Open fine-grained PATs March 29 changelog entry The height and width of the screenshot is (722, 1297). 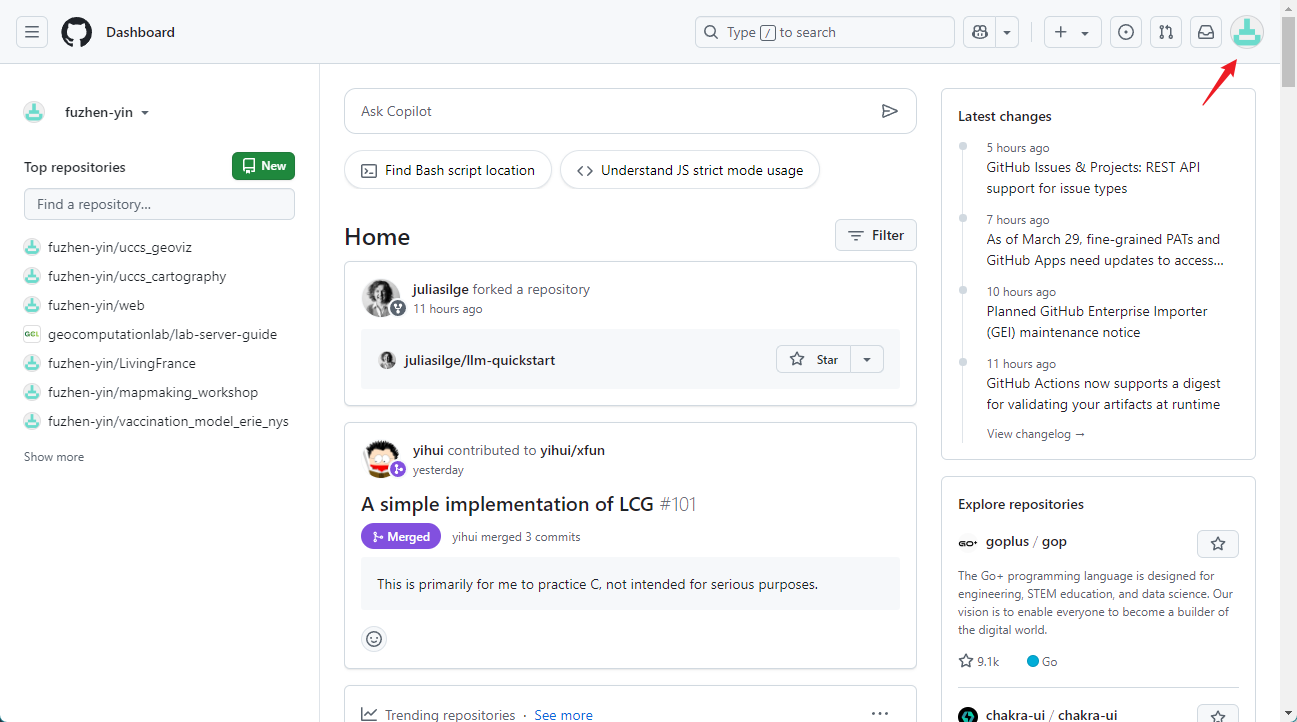[x=1105, y=250]
